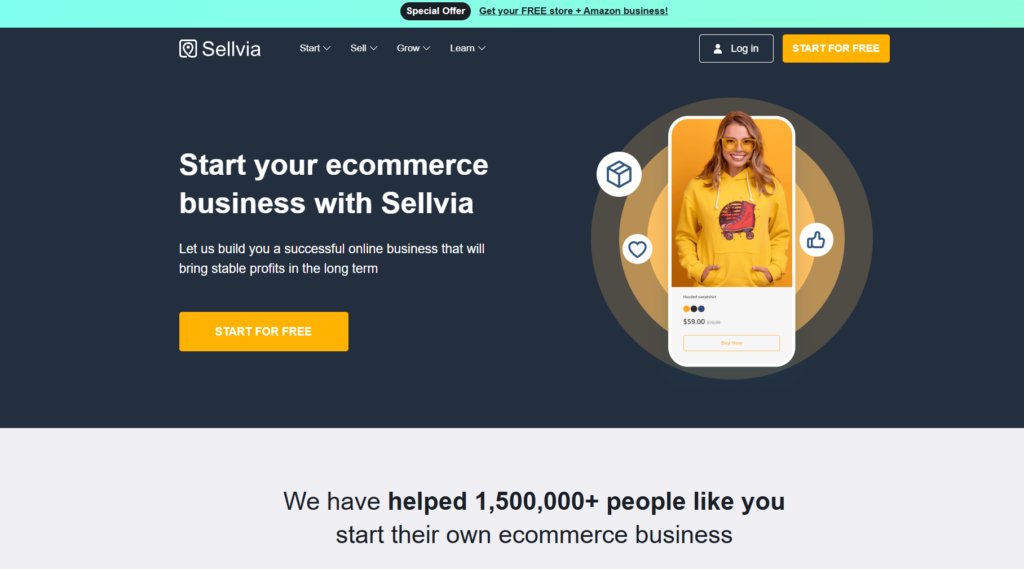
Task: Click the Sellvia logo icon
Action: pos(188,48)
